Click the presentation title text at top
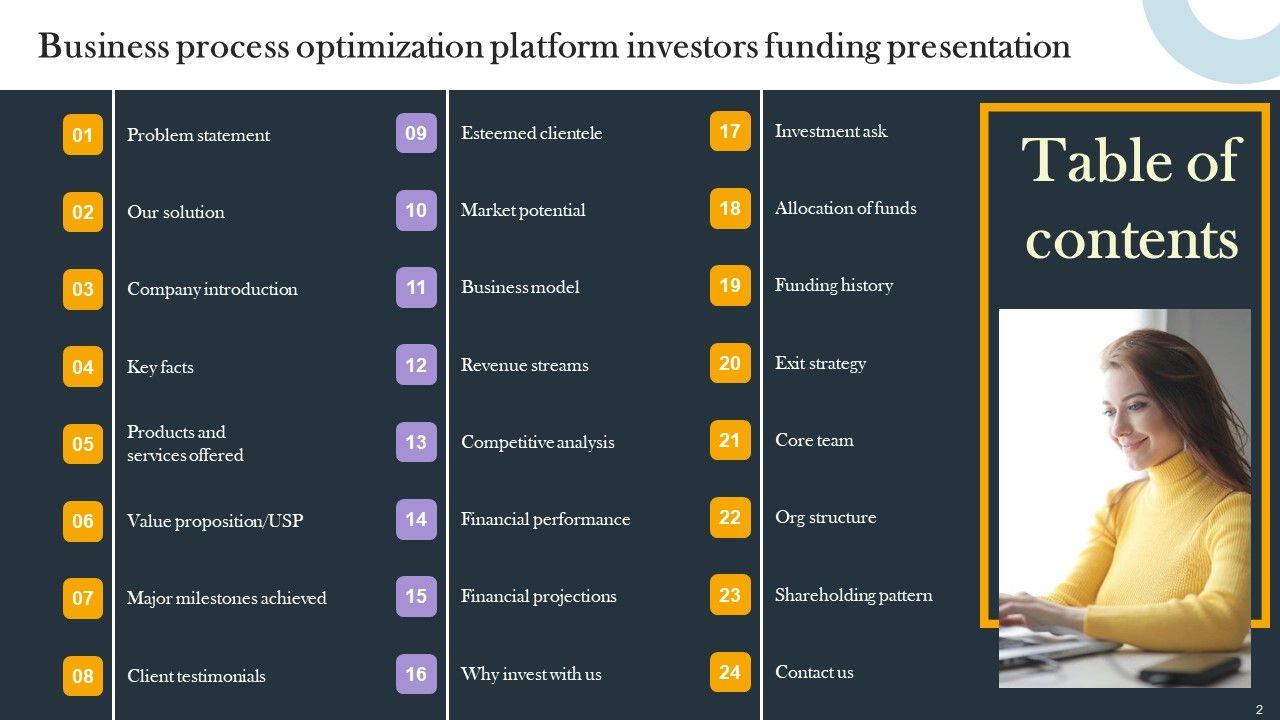The image size is (1280, 720). (554, 46)
